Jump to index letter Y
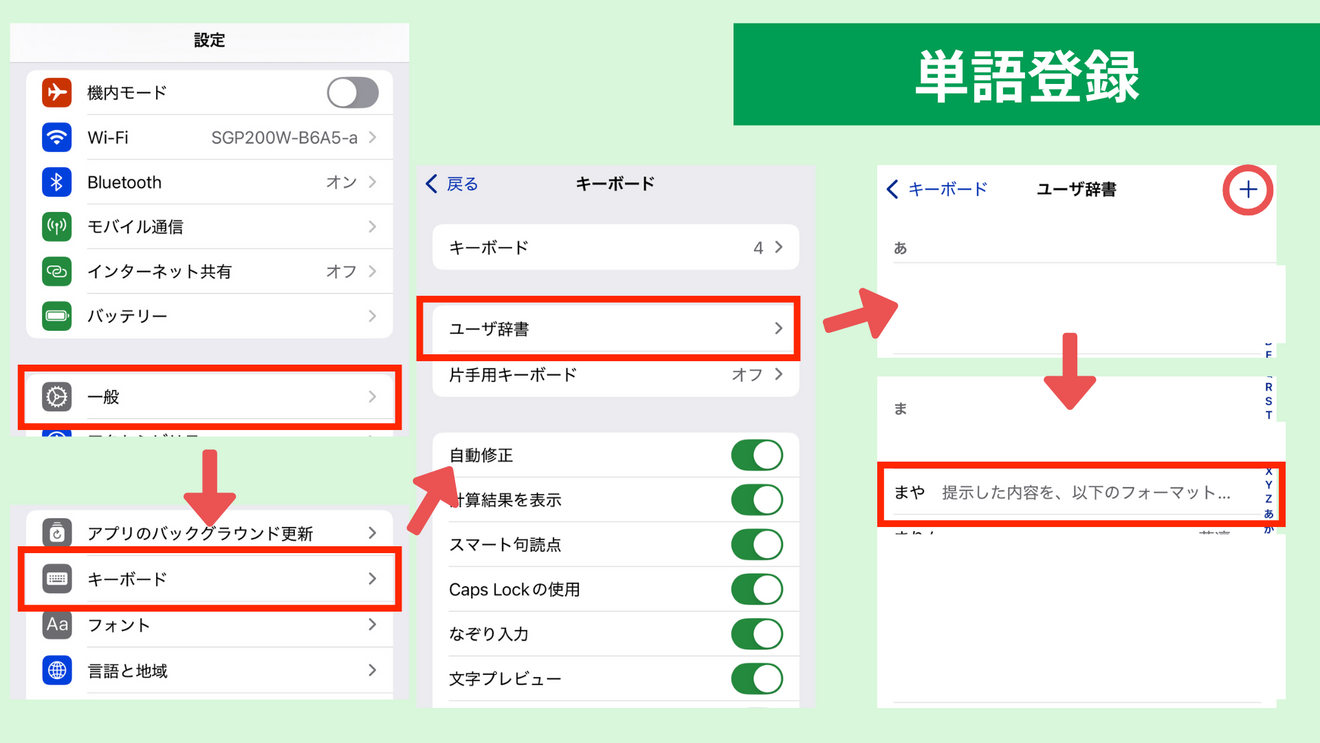This screenshot has height=743, width=1320. [1269, 485]
